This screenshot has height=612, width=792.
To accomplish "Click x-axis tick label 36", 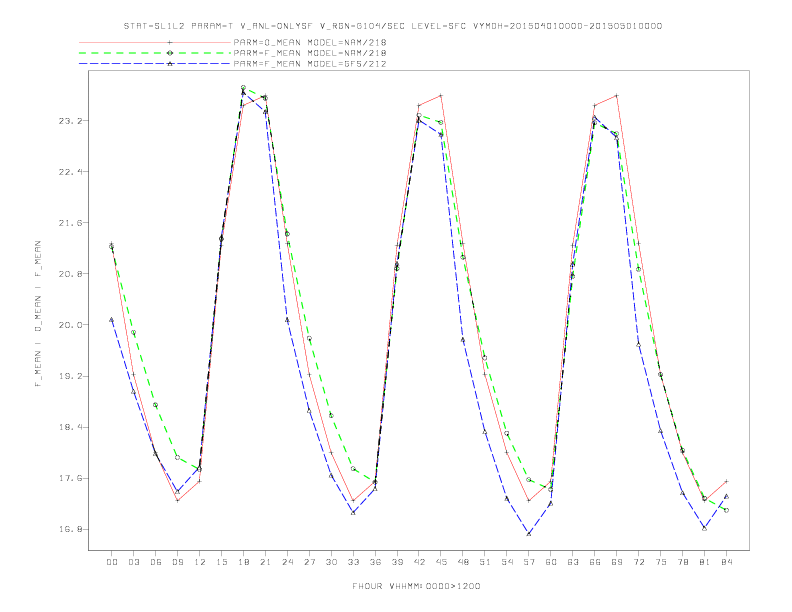I will point(375,562).
